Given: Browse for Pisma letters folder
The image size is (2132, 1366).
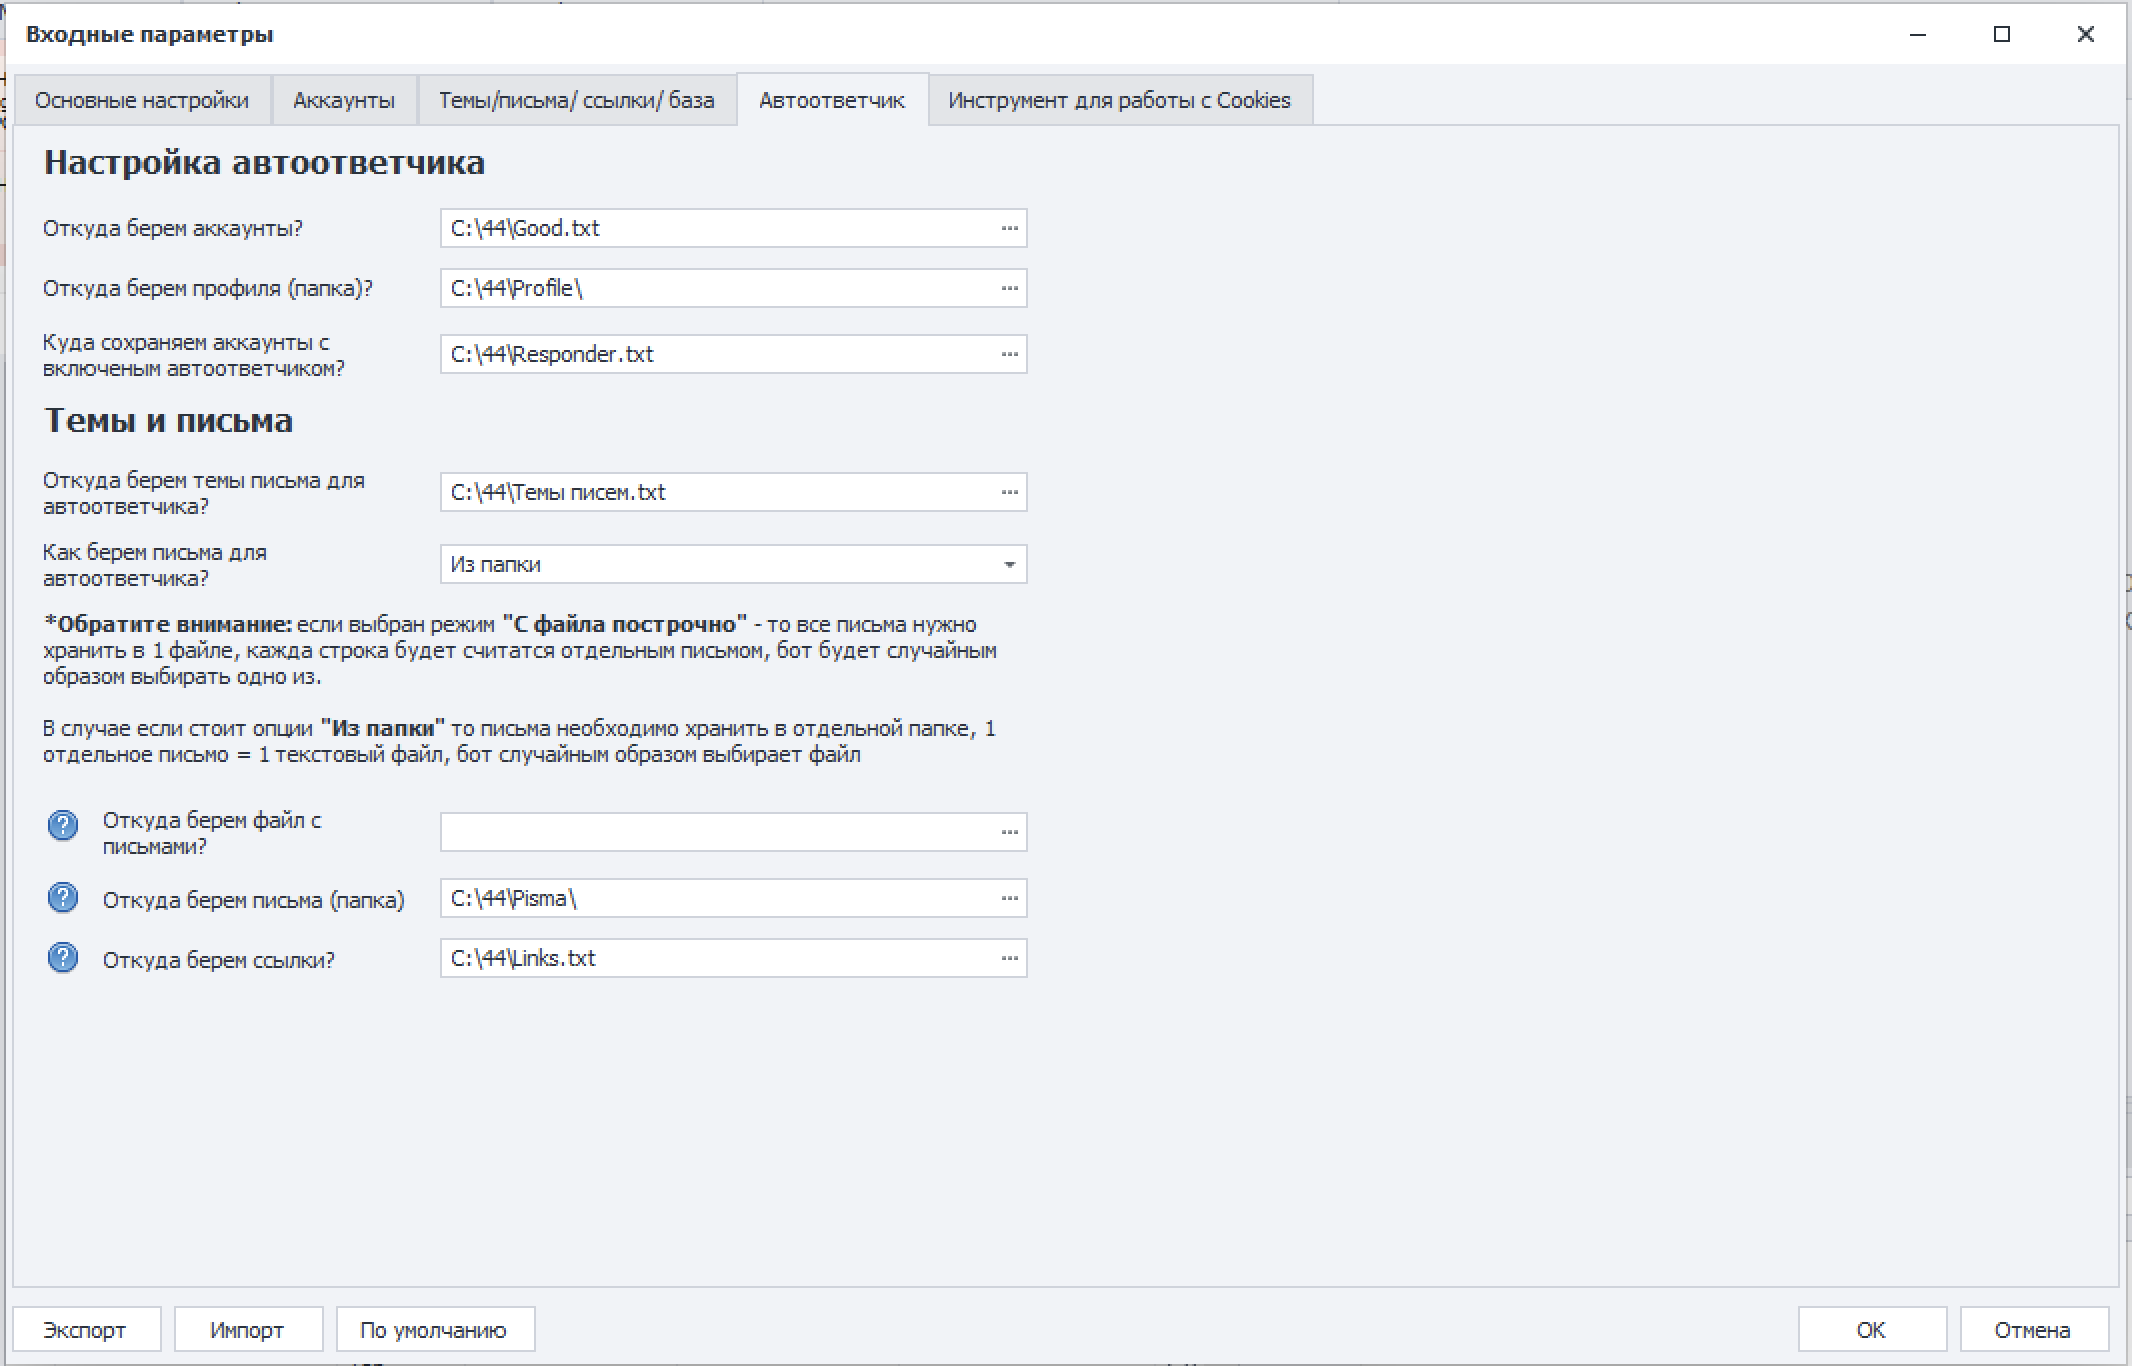Looking at the screenshot, I should (1009, 898).
